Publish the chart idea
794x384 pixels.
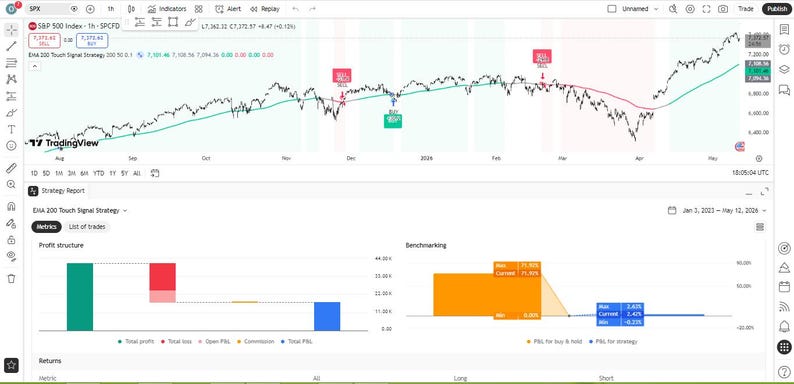[x=777, y=9]
